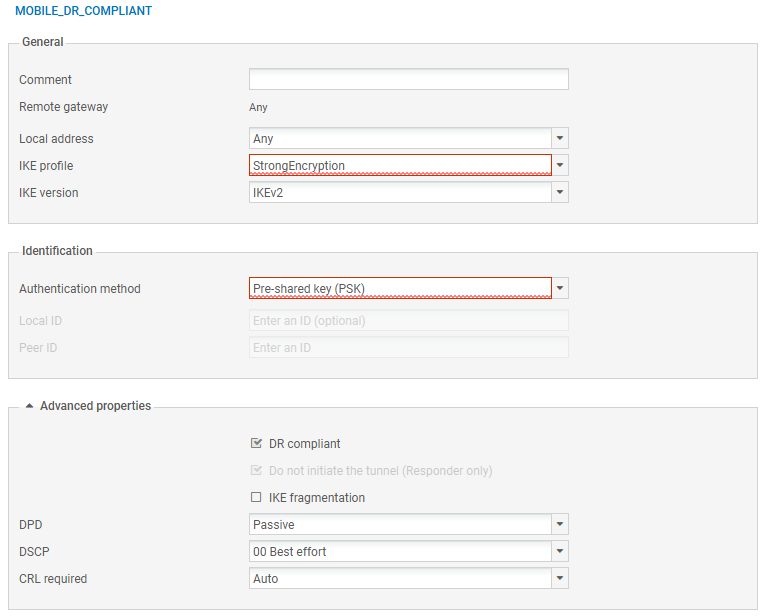761x616 pixels.
Task: Click the Comment text field
Action: pyautogui.click(x=408, y=80)
